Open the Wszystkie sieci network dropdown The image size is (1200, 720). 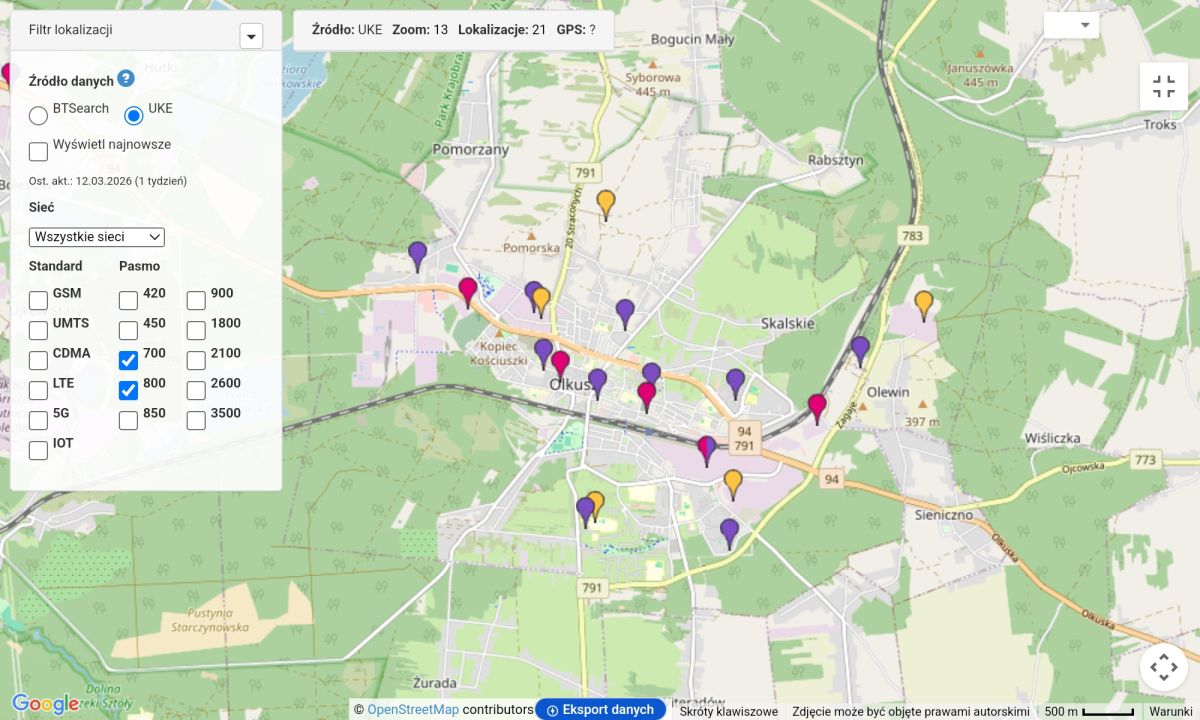[97, 237]
